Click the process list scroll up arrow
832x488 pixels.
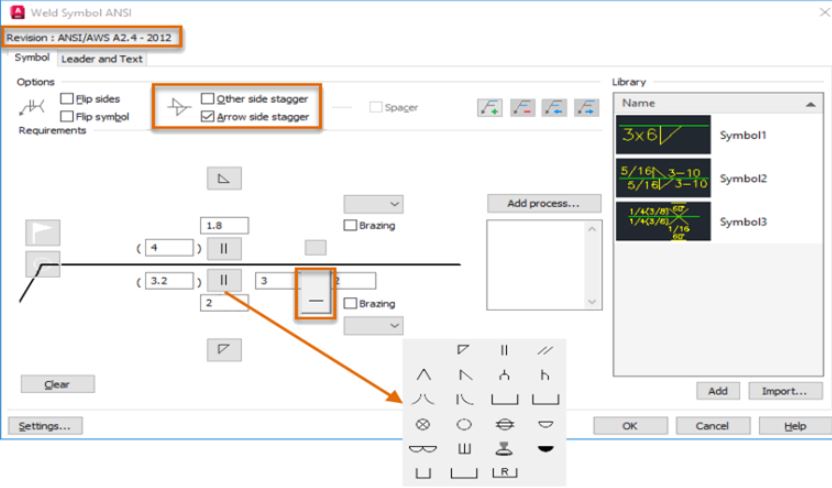tap(592, 229)
